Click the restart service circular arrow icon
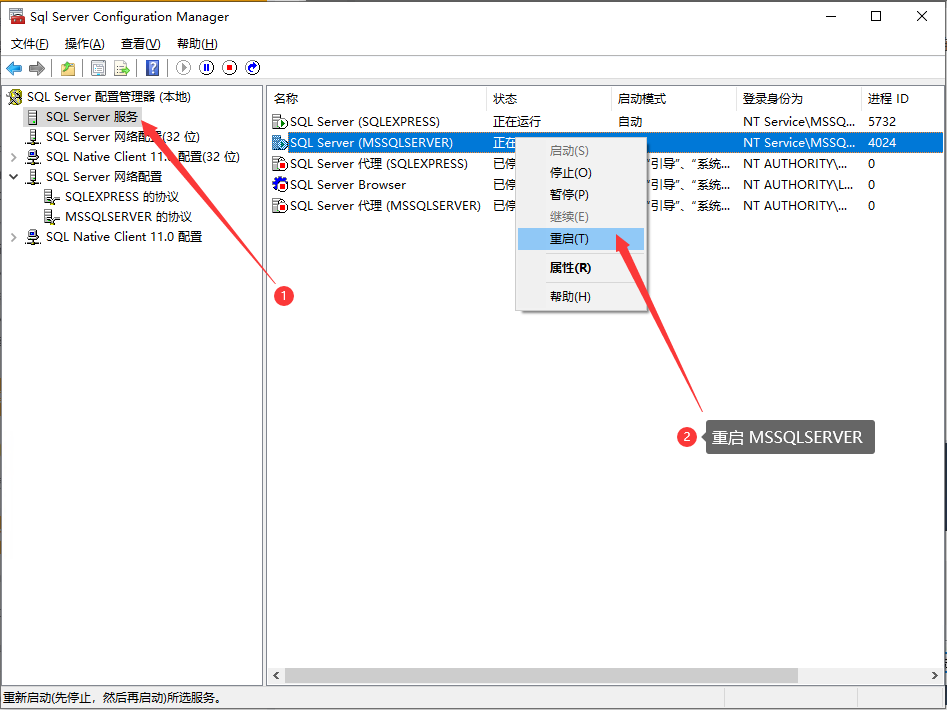Screen dimensions: 947x710 (253, 67)
